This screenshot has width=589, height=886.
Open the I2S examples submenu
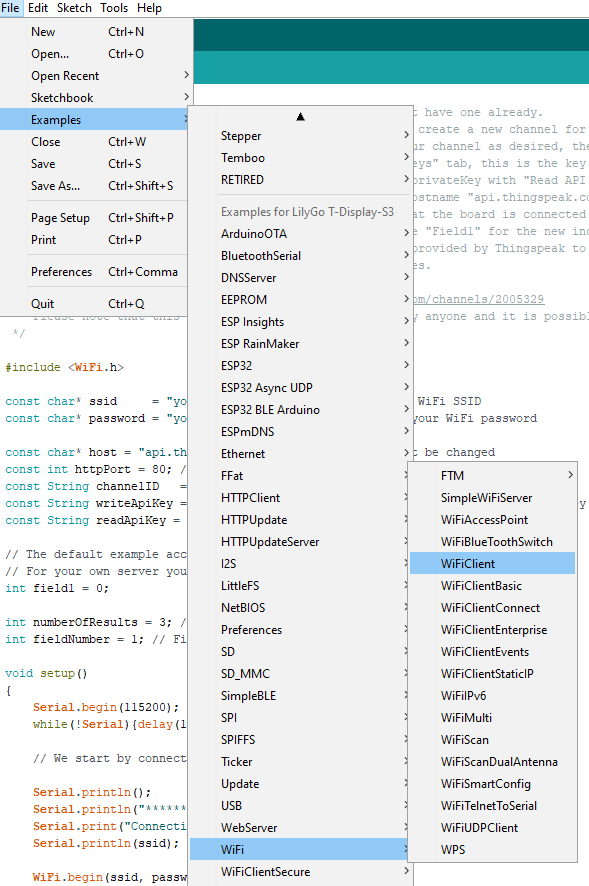[298, 564]
